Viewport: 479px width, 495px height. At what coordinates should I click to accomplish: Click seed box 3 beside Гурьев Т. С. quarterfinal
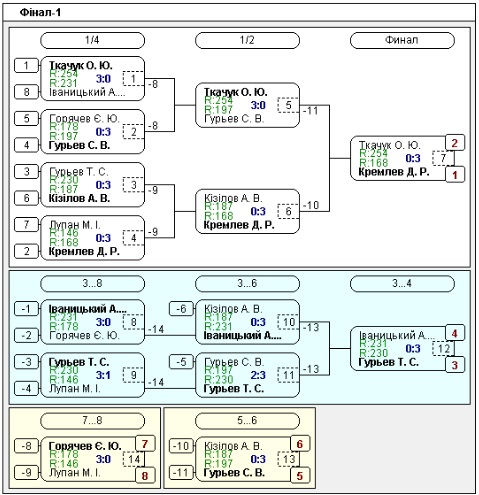pos(26,171)
